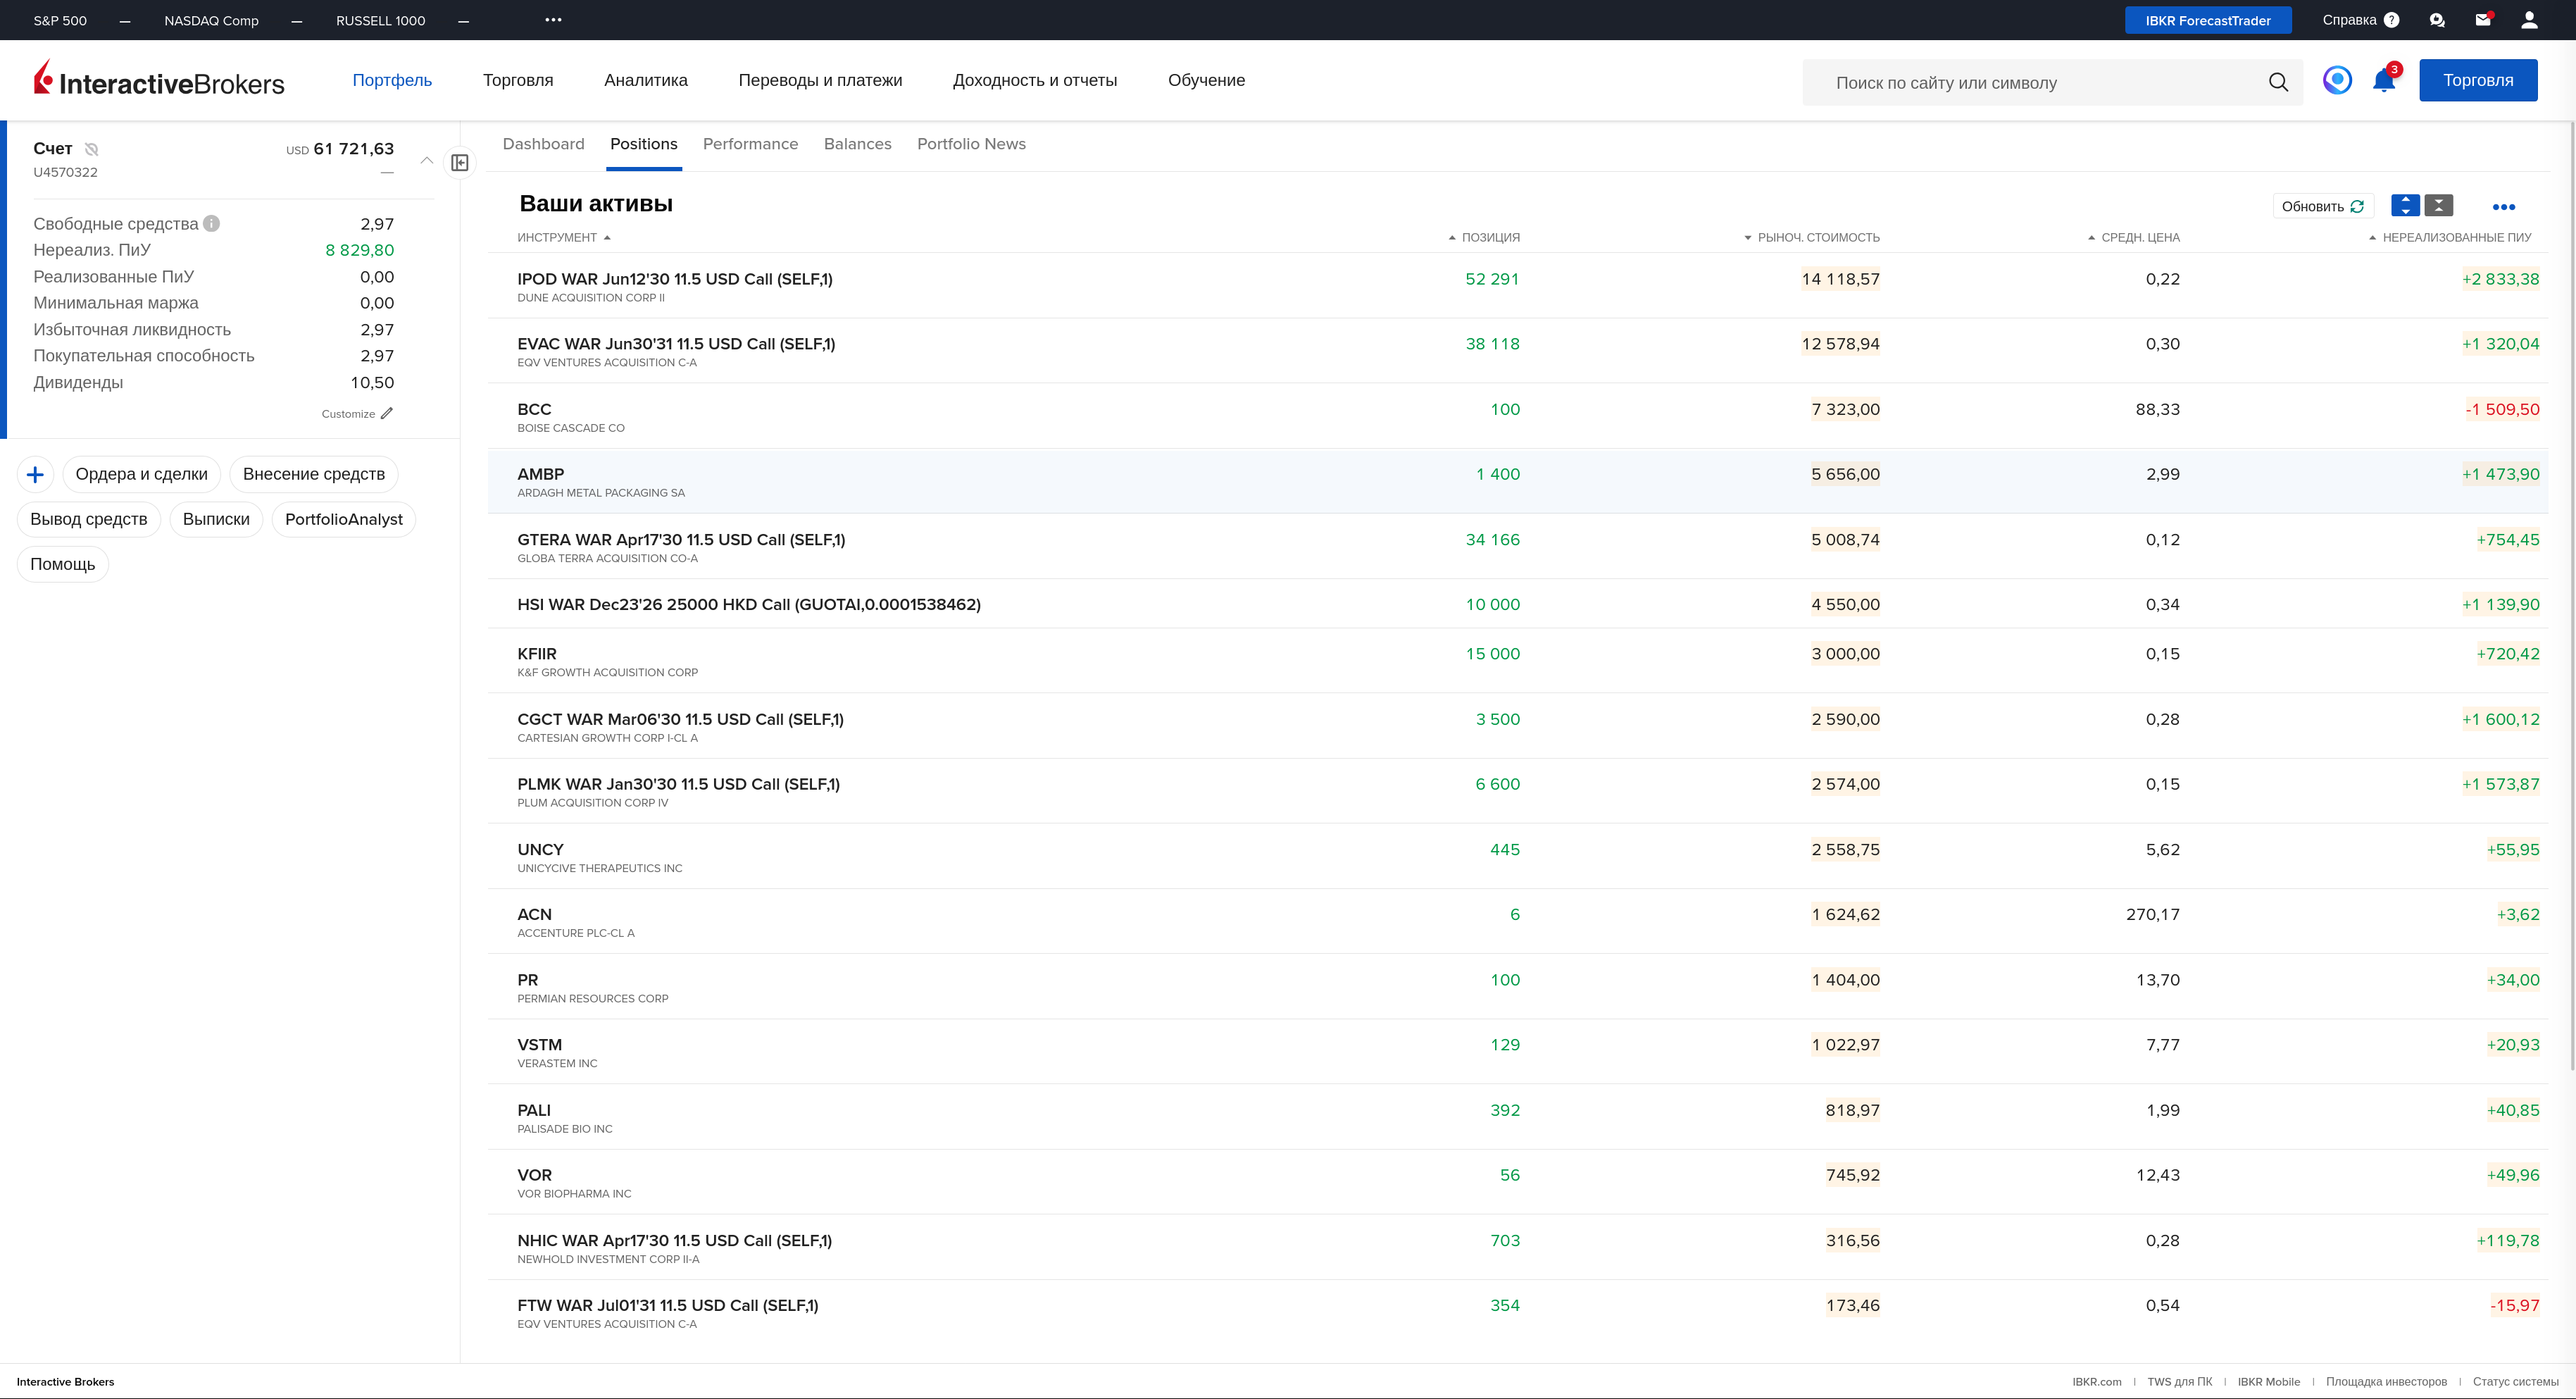The width and height of the screenshot is (2576, 1399).
Task: Open the mail messages envelope icon
Action: pyautogui.click(x=2483, y=20)
